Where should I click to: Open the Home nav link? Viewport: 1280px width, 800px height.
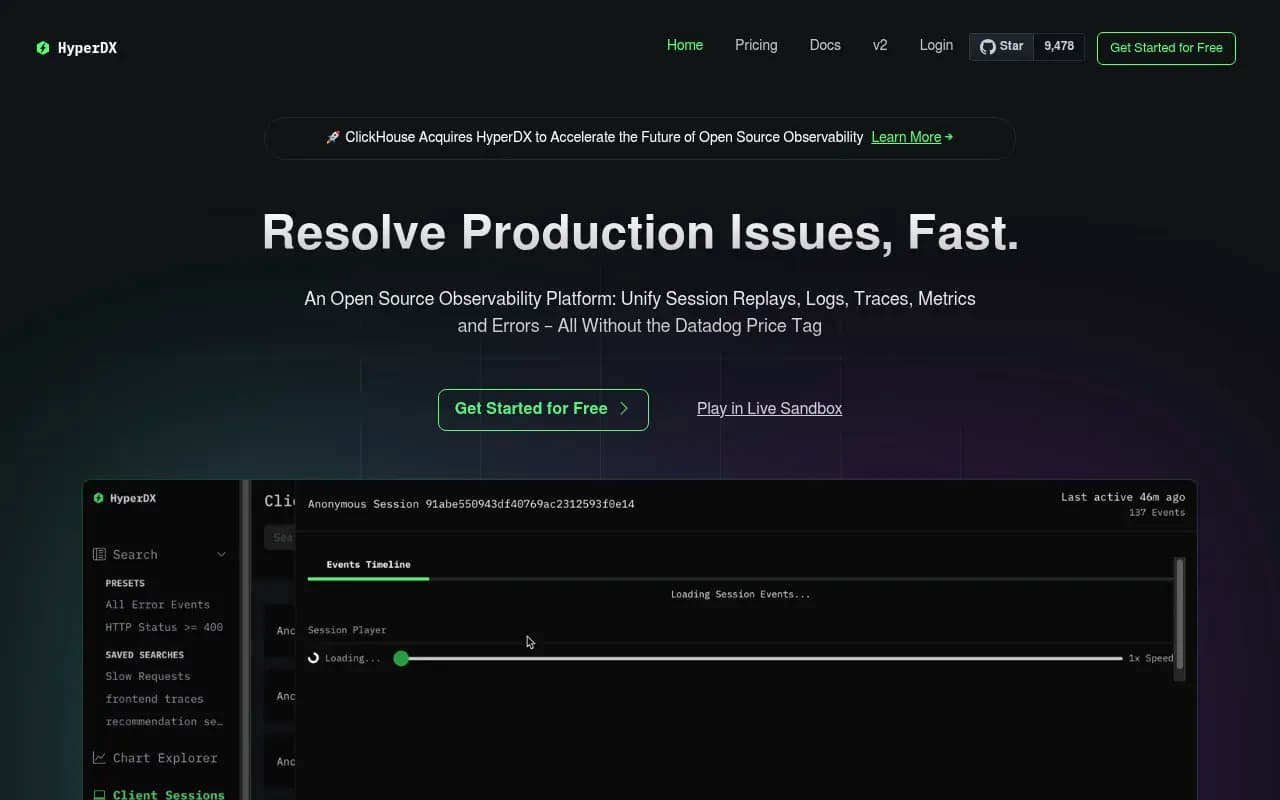[685, 45]
